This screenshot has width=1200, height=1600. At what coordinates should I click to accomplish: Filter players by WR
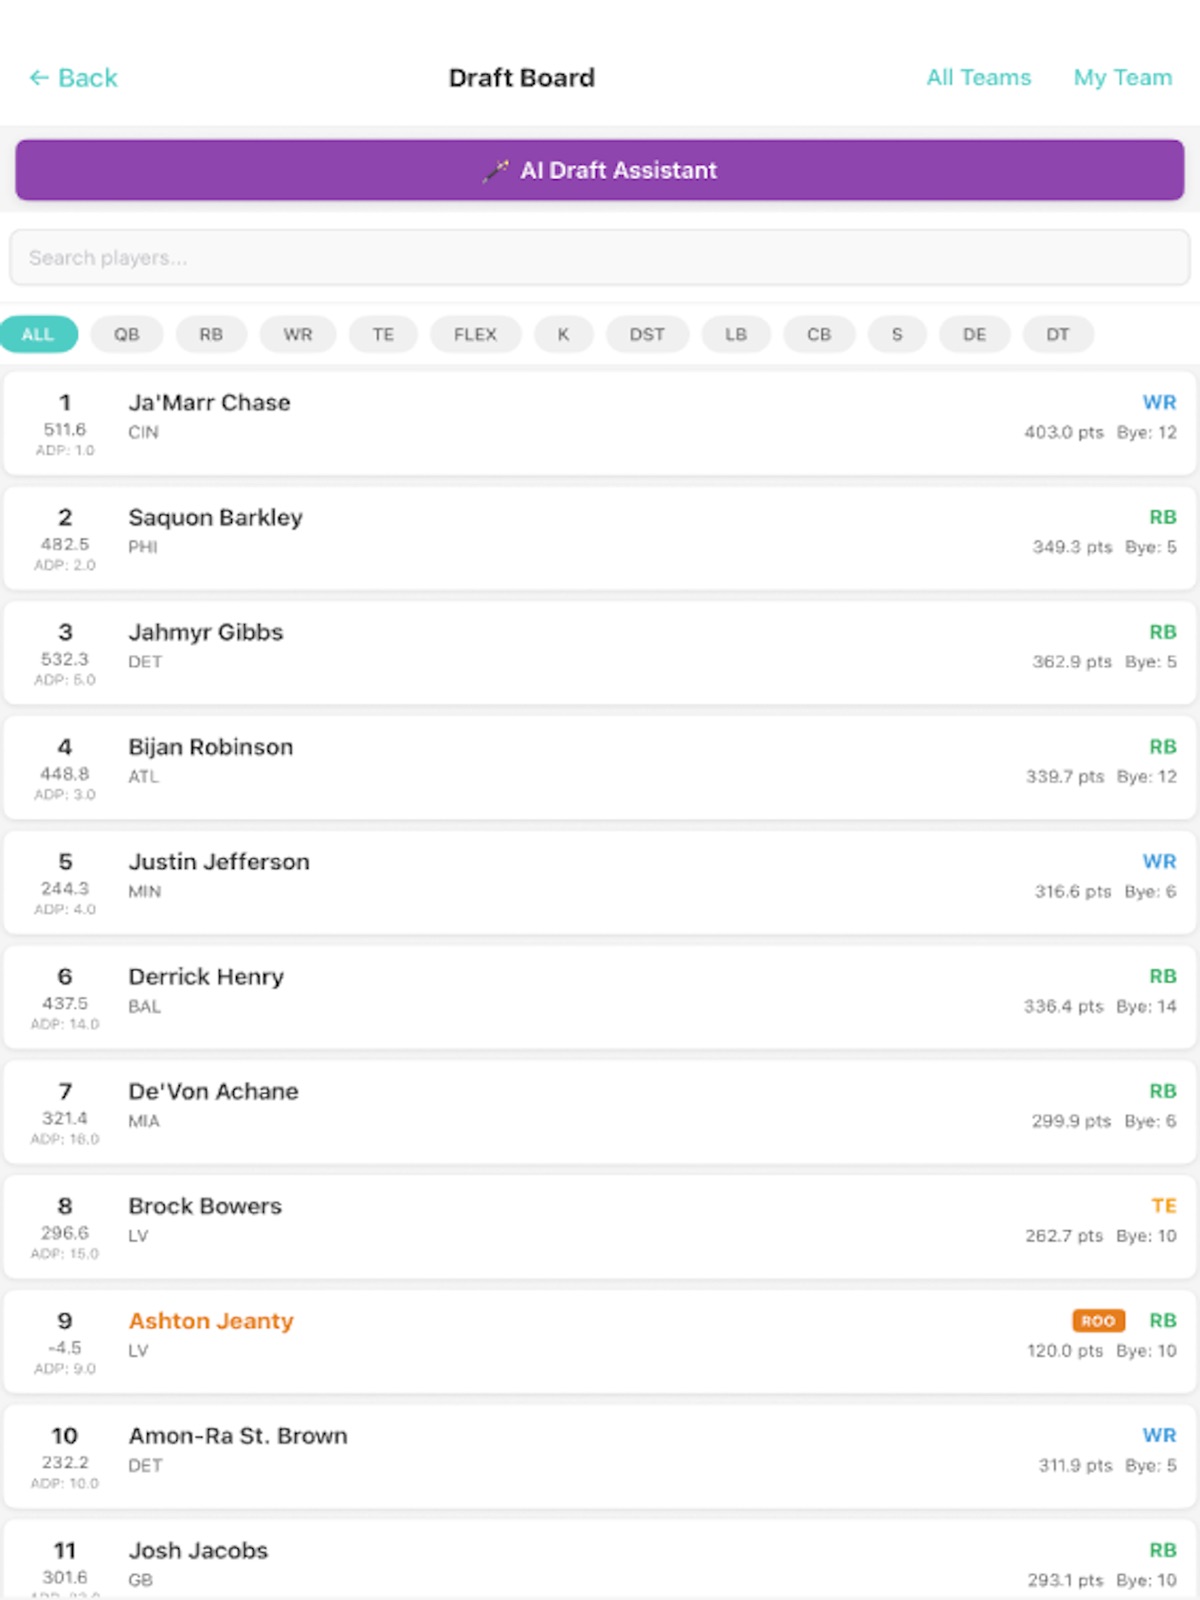coord(297,334)
